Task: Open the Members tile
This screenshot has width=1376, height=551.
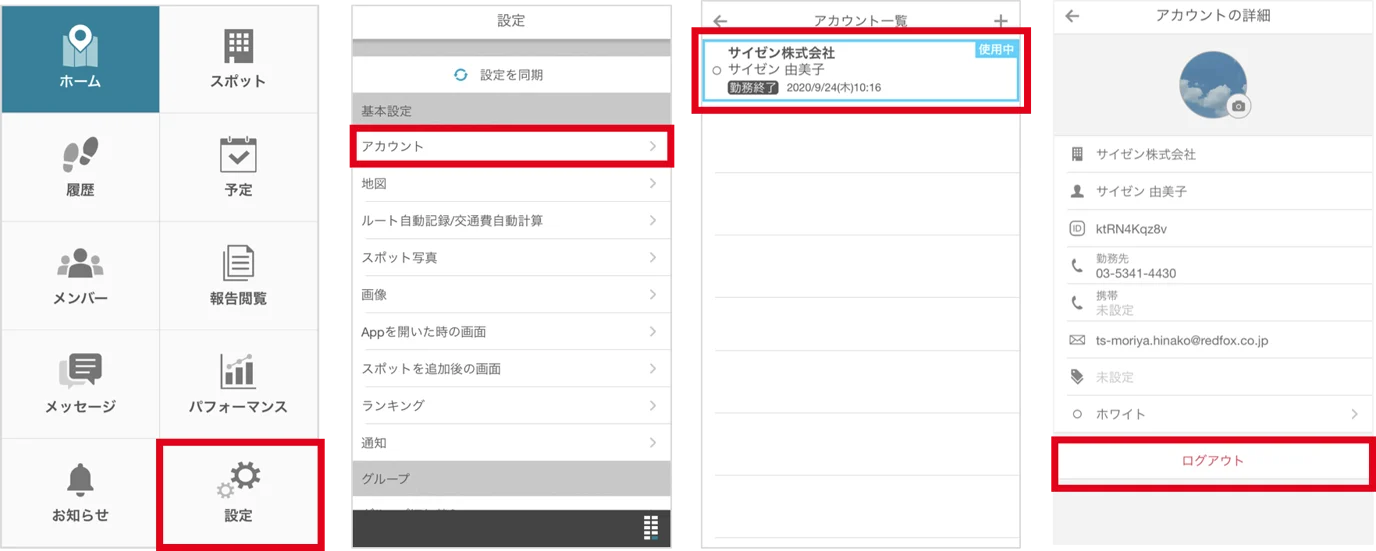Action: 80,276
